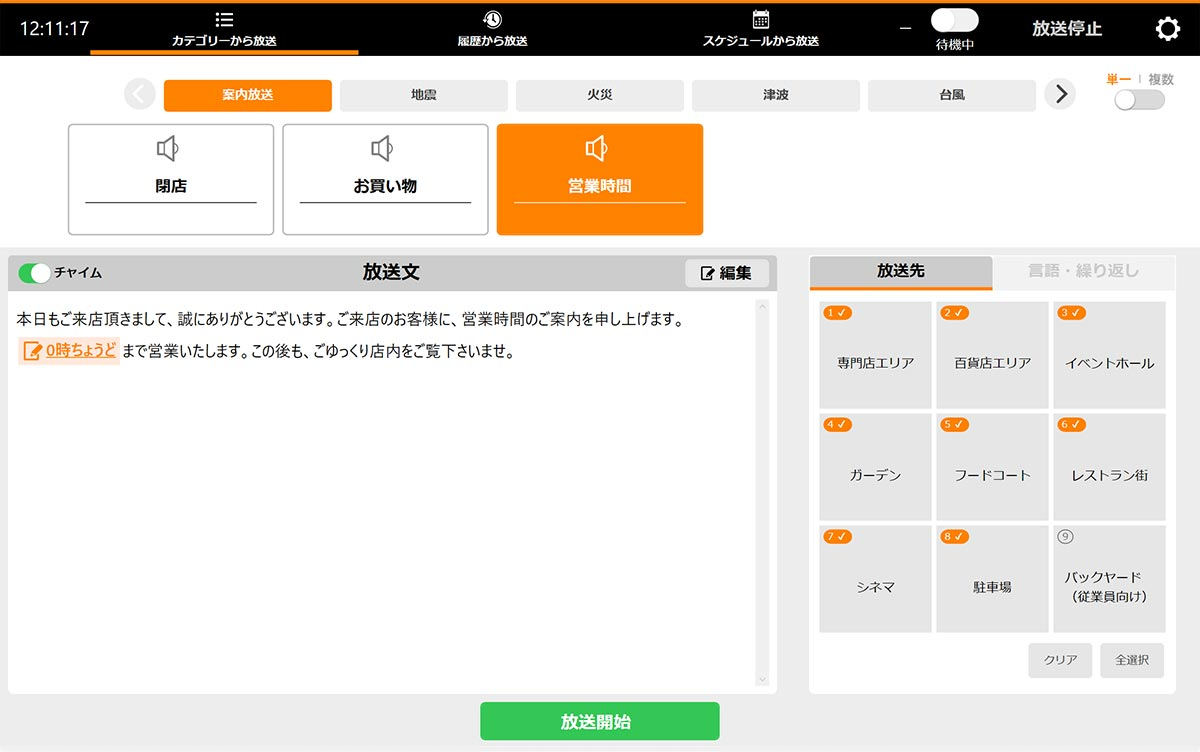Switch to the 言語・繰り返し tab
Image resolution: width=1200 pixels, height=752 pixels.
pyautogui.click(x=1083, y=271)
